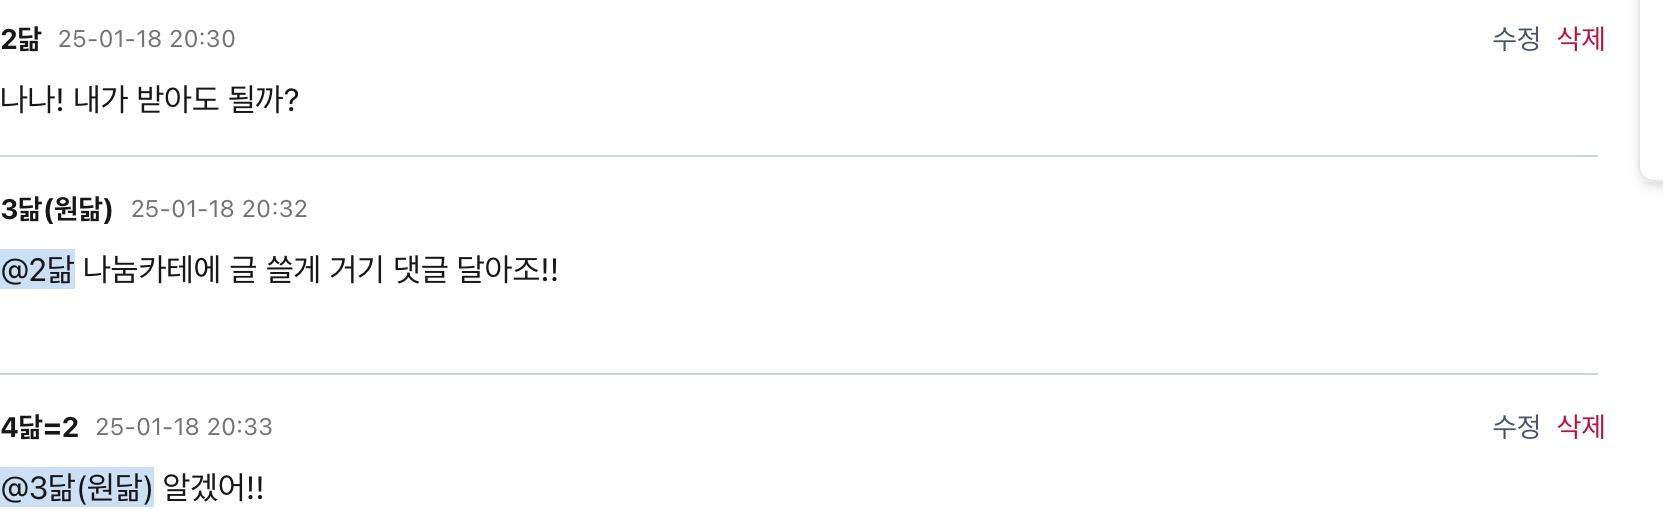
Task: Click the comment text 나나! 내가 받아도 될까?
Action: (x=150, y=100)
